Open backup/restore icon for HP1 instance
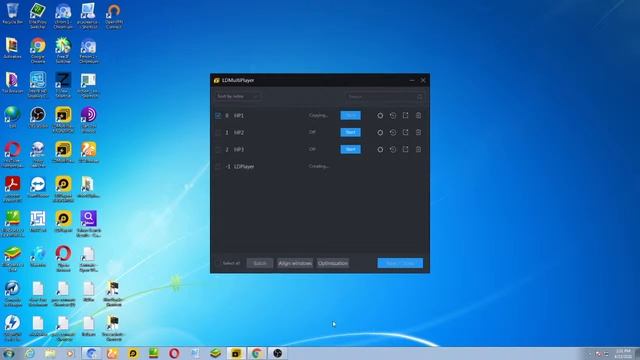Viewport: 640px width, 360px height. (393, 116)
